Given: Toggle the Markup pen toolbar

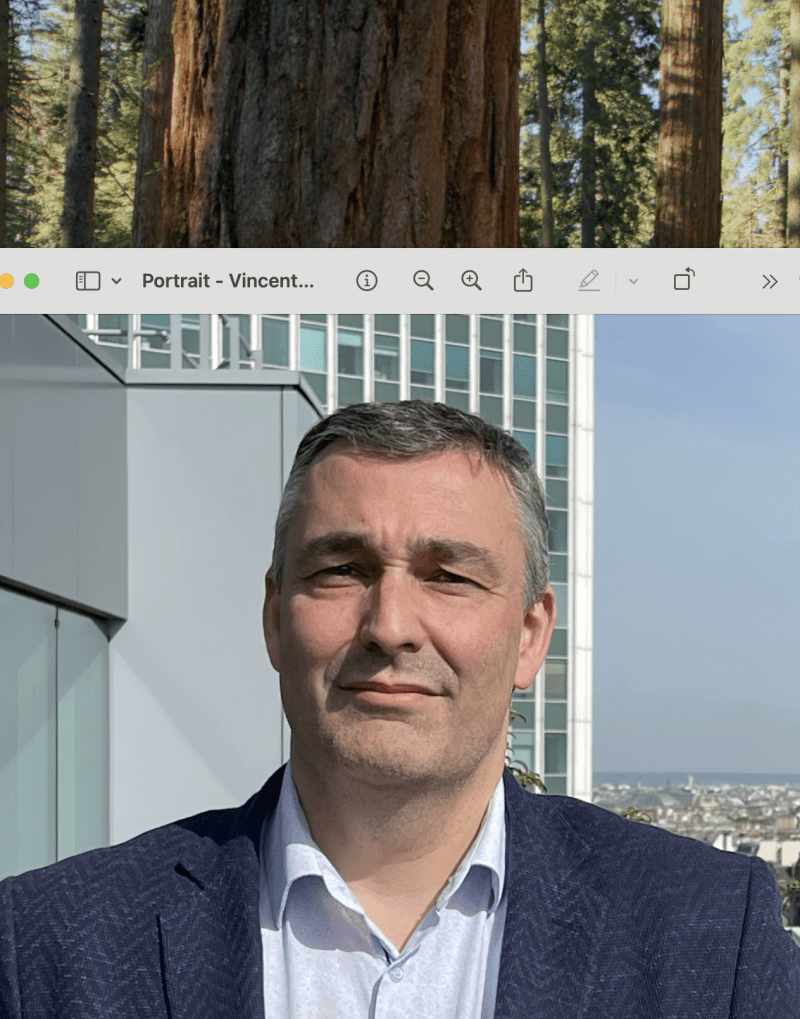Looking at the screenshot, I should click(x=589, y=281).
